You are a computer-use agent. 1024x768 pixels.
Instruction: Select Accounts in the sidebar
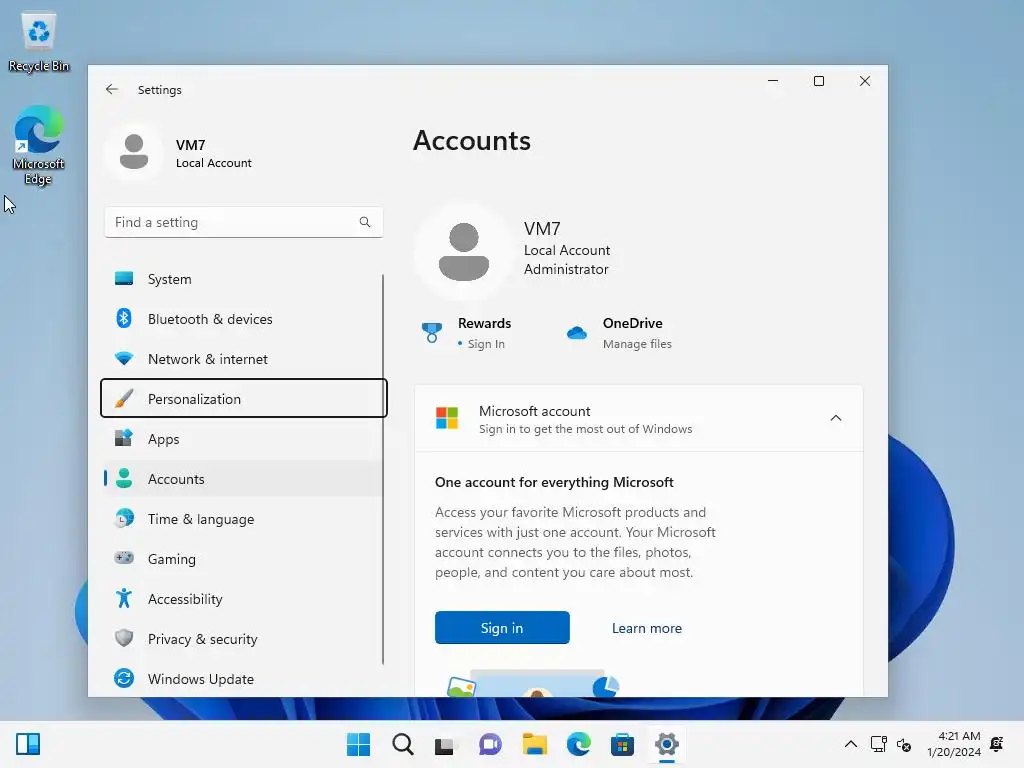tap(243, 479)
